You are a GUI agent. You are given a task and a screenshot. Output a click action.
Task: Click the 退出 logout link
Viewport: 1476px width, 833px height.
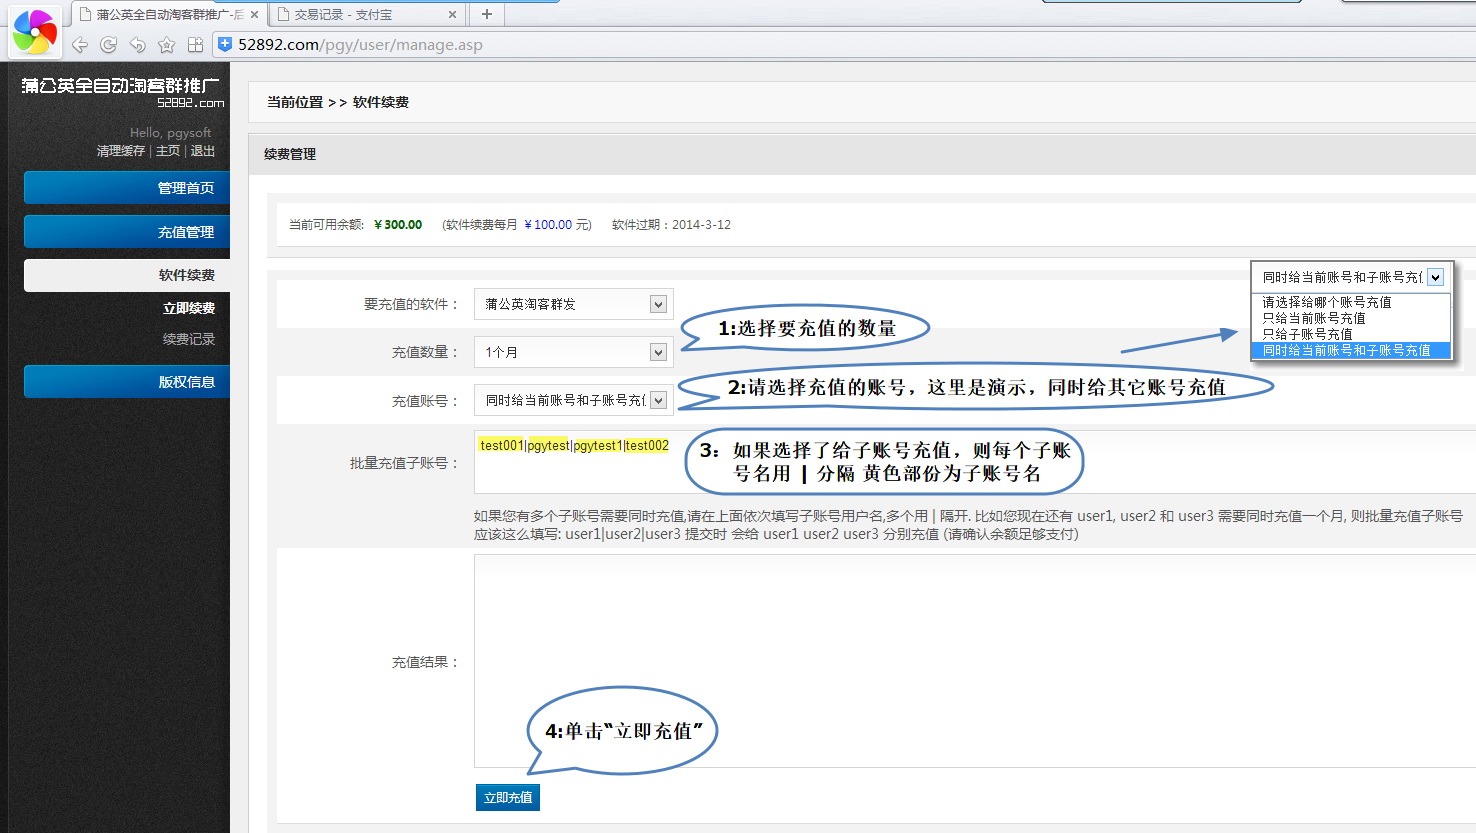click(203, 151)
